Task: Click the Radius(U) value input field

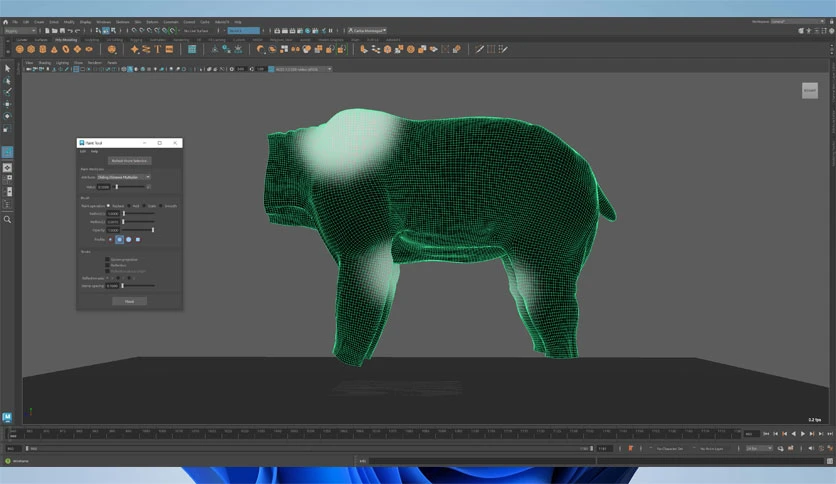Action: (x=113, y=213)
